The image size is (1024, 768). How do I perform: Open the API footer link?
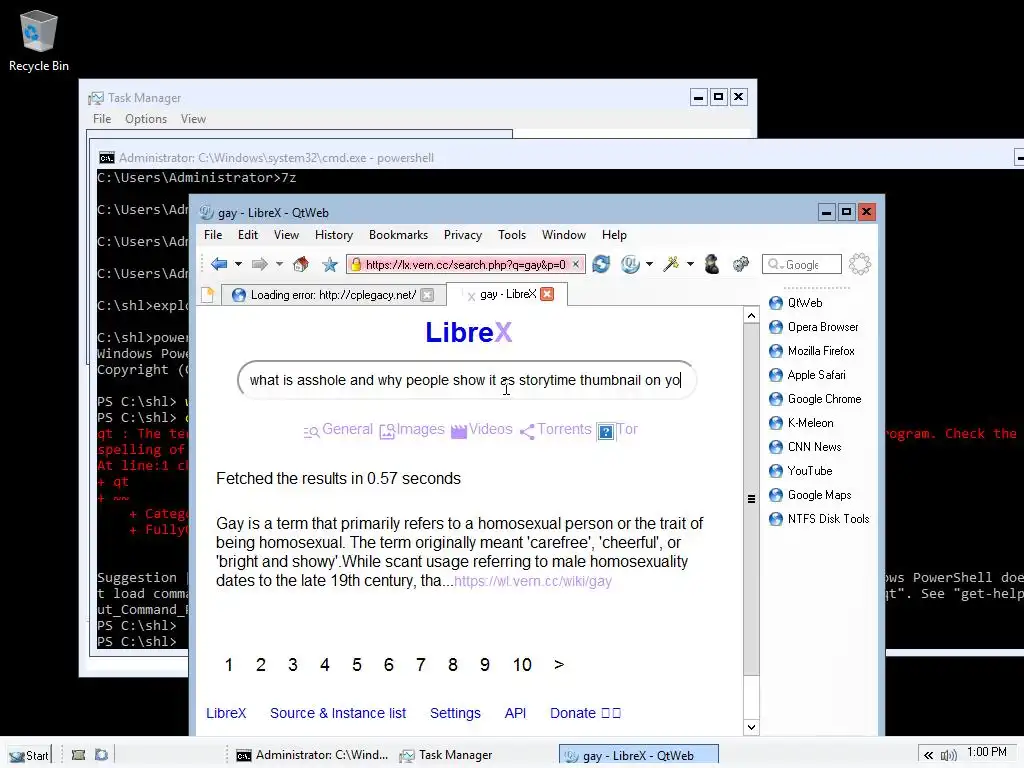tap(515, 713)
